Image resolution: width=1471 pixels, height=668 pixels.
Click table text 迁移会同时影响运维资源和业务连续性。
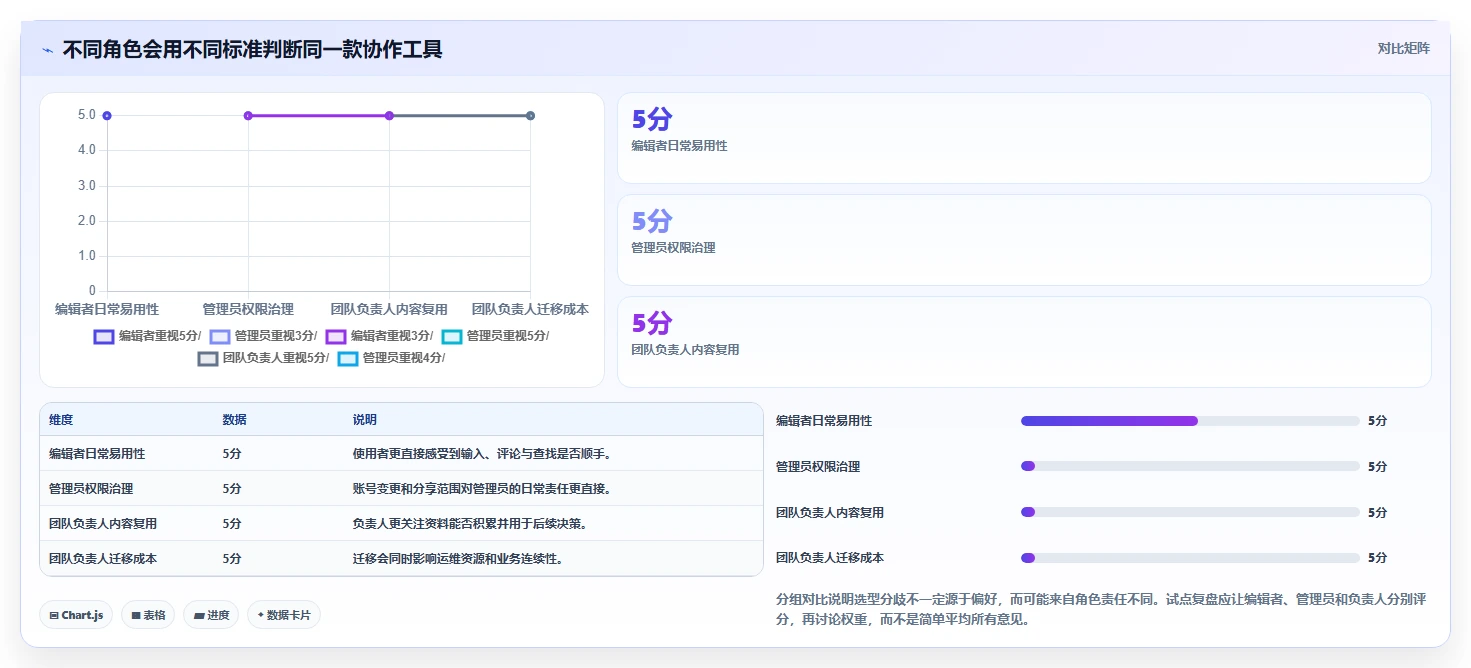[458, 559]
